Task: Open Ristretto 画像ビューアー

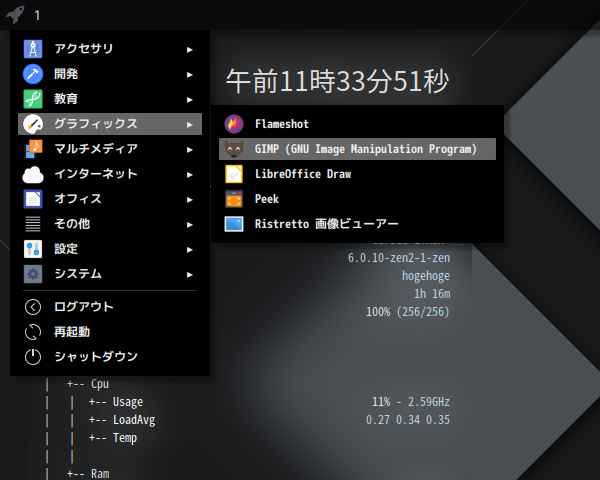Action: pyautogui.click(x=357, y=224)
